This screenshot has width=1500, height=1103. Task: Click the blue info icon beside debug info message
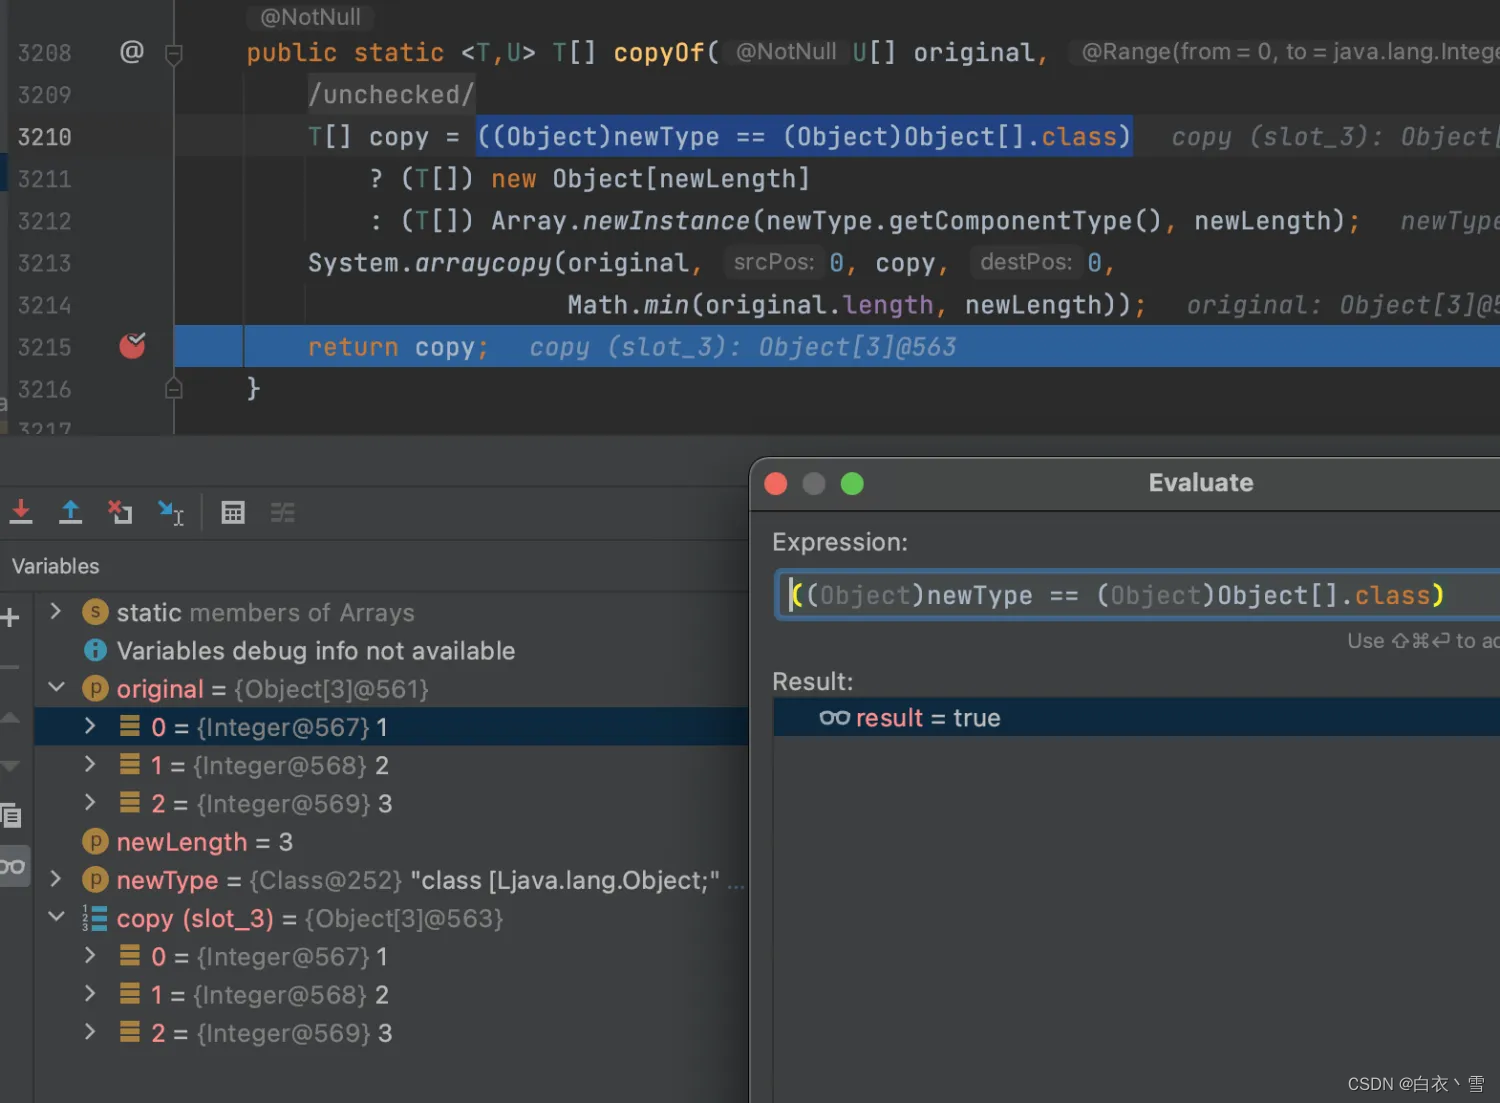point(95,650)
